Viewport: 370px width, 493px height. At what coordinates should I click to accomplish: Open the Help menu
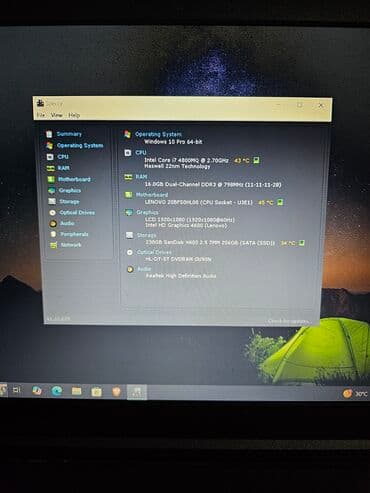(x=74, y=115)
